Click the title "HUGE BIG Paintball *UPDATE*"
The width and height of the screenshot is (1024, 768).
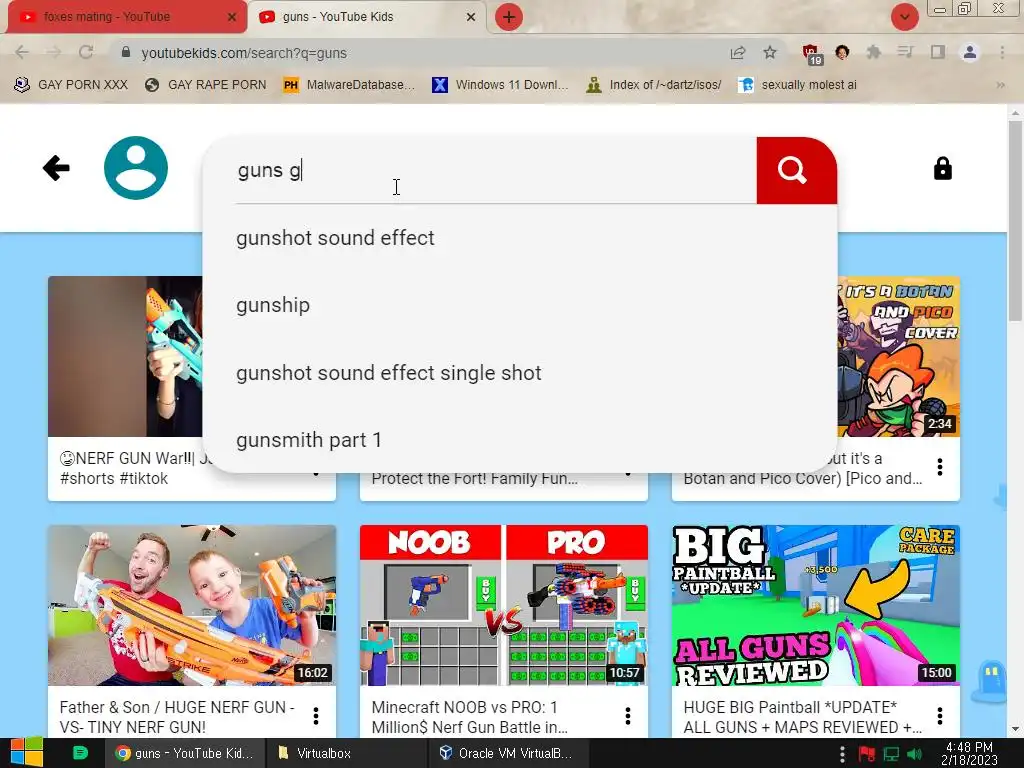click(x=803, y=717)
